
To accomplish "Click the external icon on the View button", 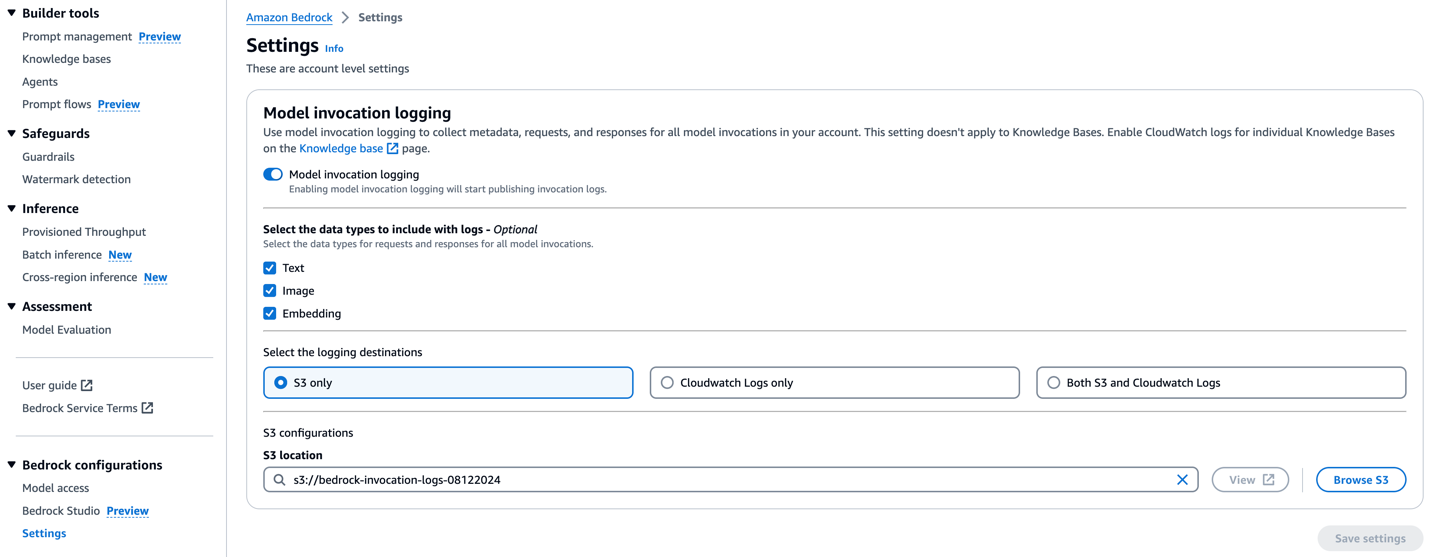I will pyautogui.click(x=1268, y=480).
